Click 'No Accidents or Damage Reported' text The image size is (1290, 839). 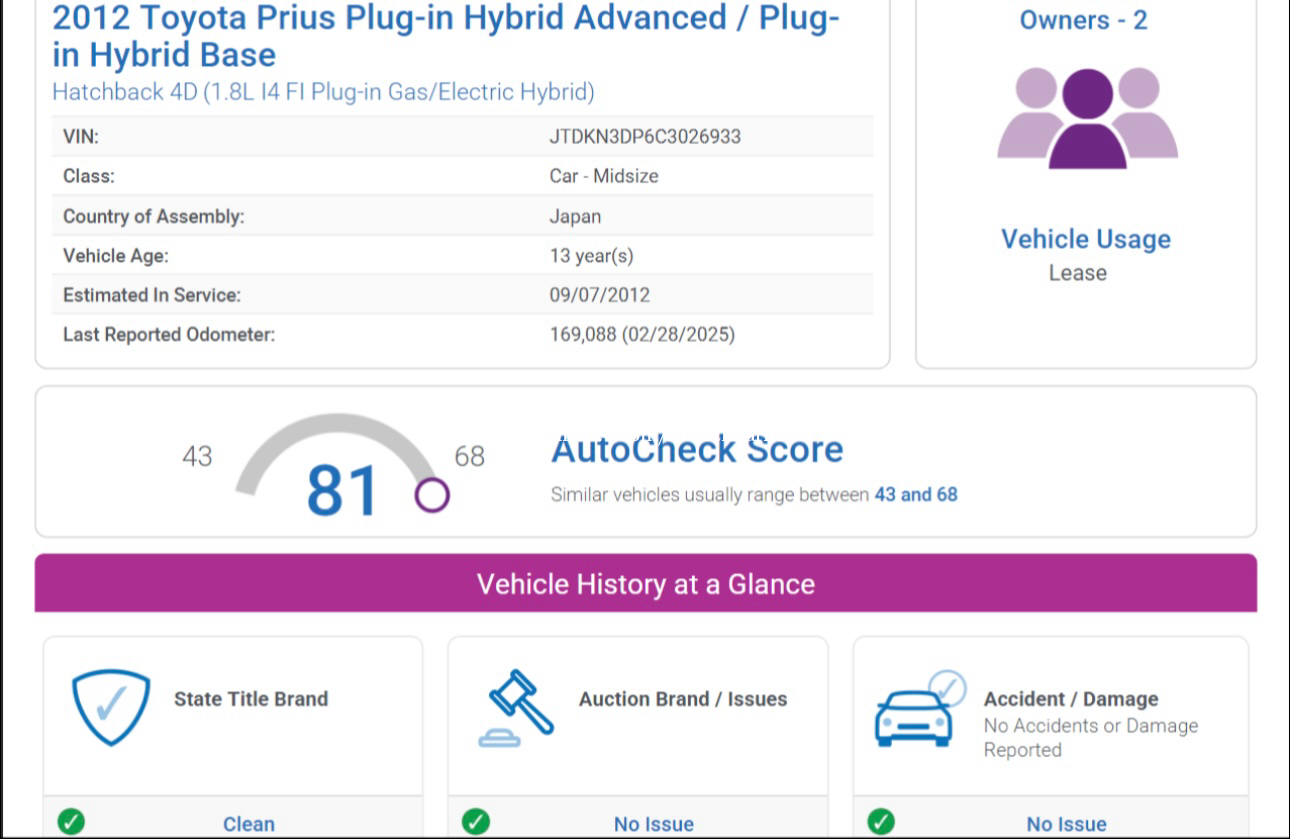click(x=1091, y=738)
